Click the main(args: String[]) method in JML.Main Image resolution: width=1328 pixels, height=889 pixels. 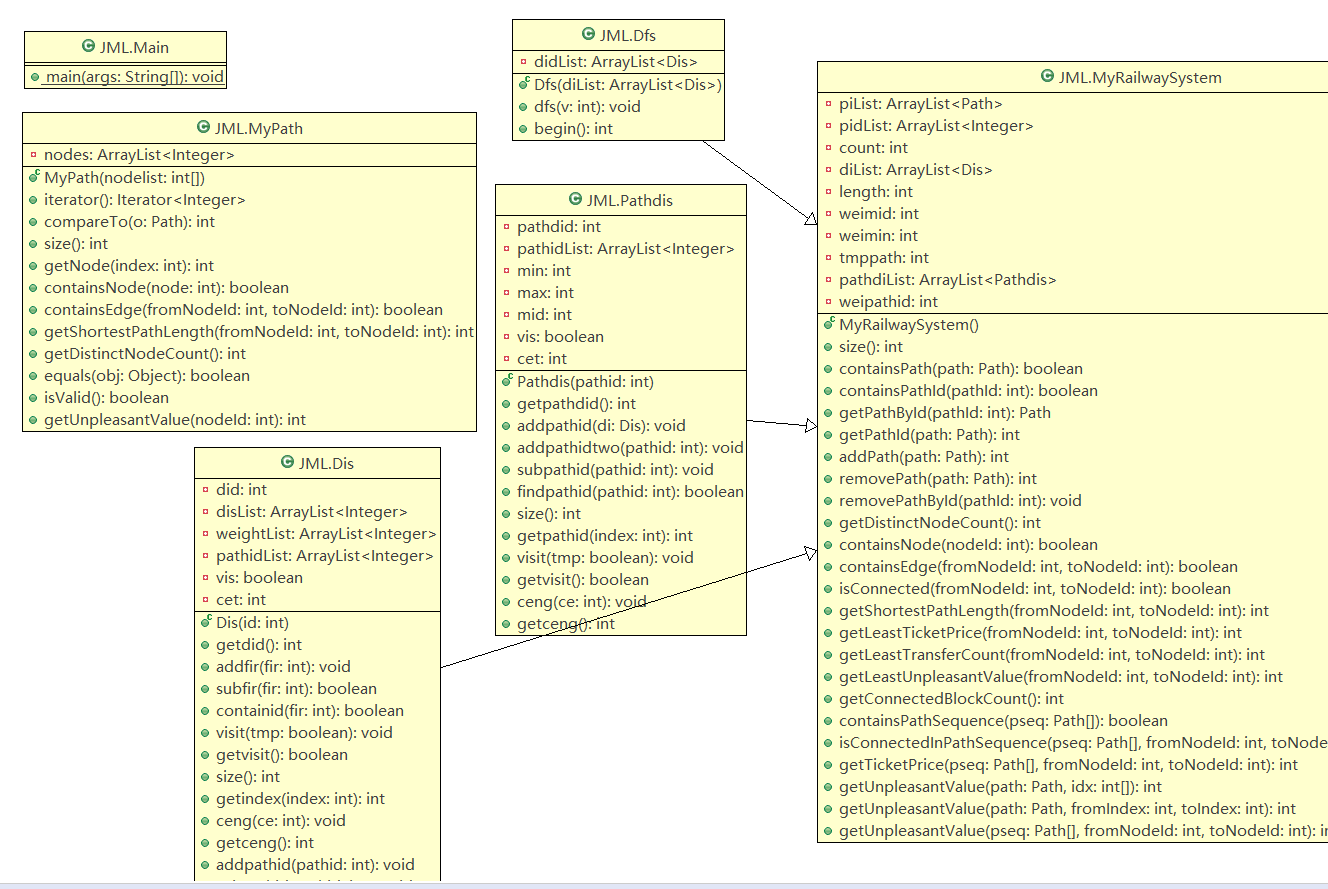tap(134, 77)
